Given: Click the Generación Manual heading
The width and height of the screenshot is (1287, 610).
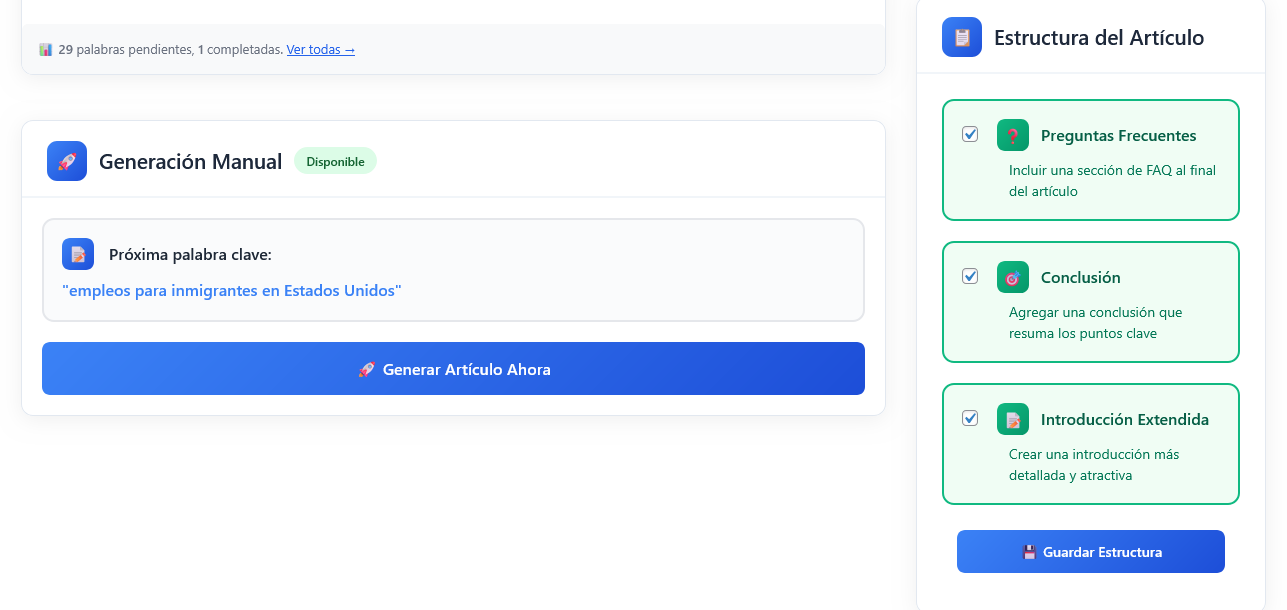Looking at the screenshot, I should [x=190, y=161].
